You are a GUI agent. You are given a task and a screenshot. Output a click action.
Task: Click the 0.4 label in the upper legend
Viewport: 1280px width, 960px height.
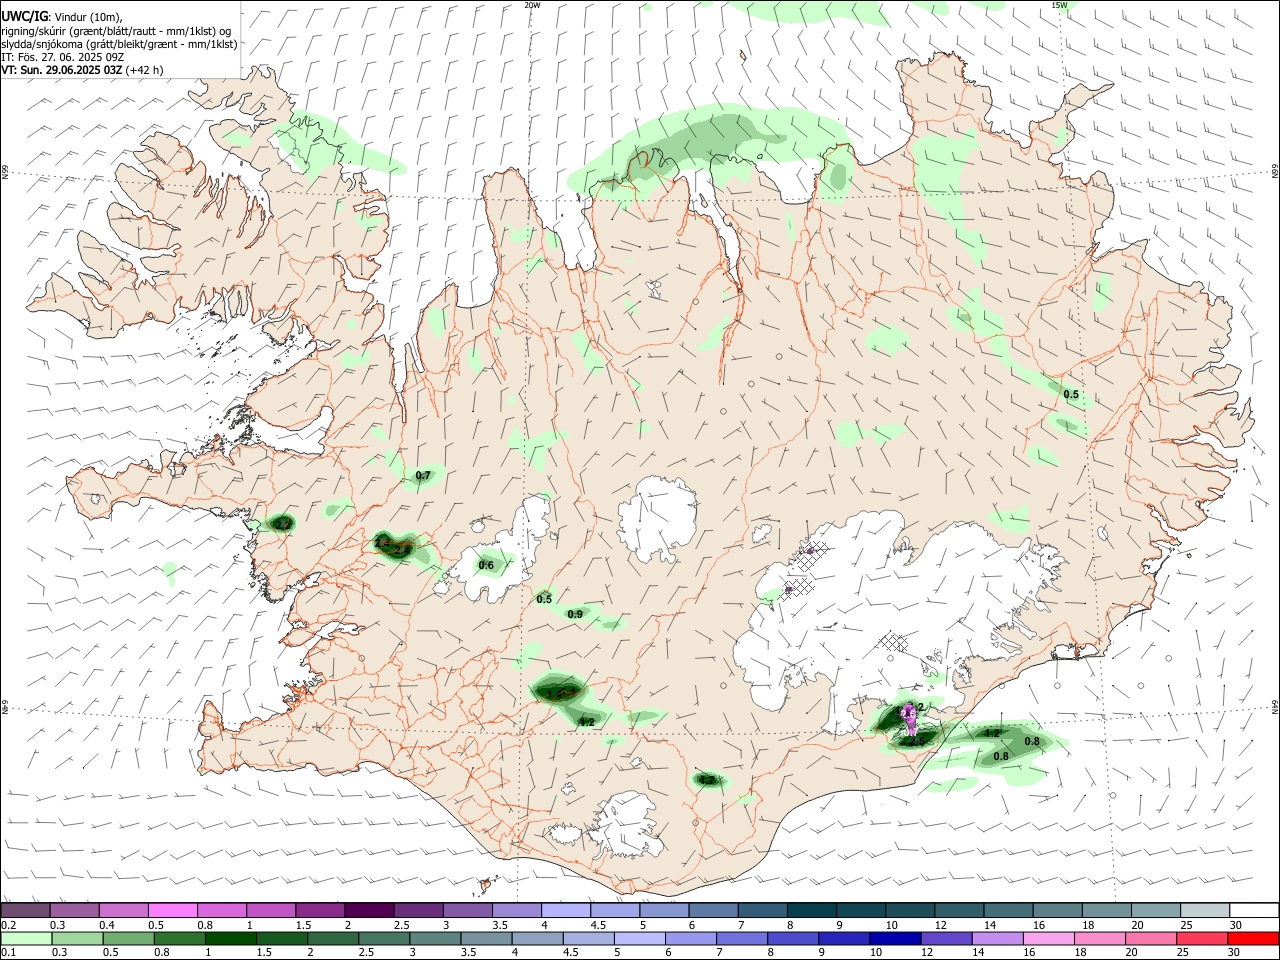click(107, 925)
